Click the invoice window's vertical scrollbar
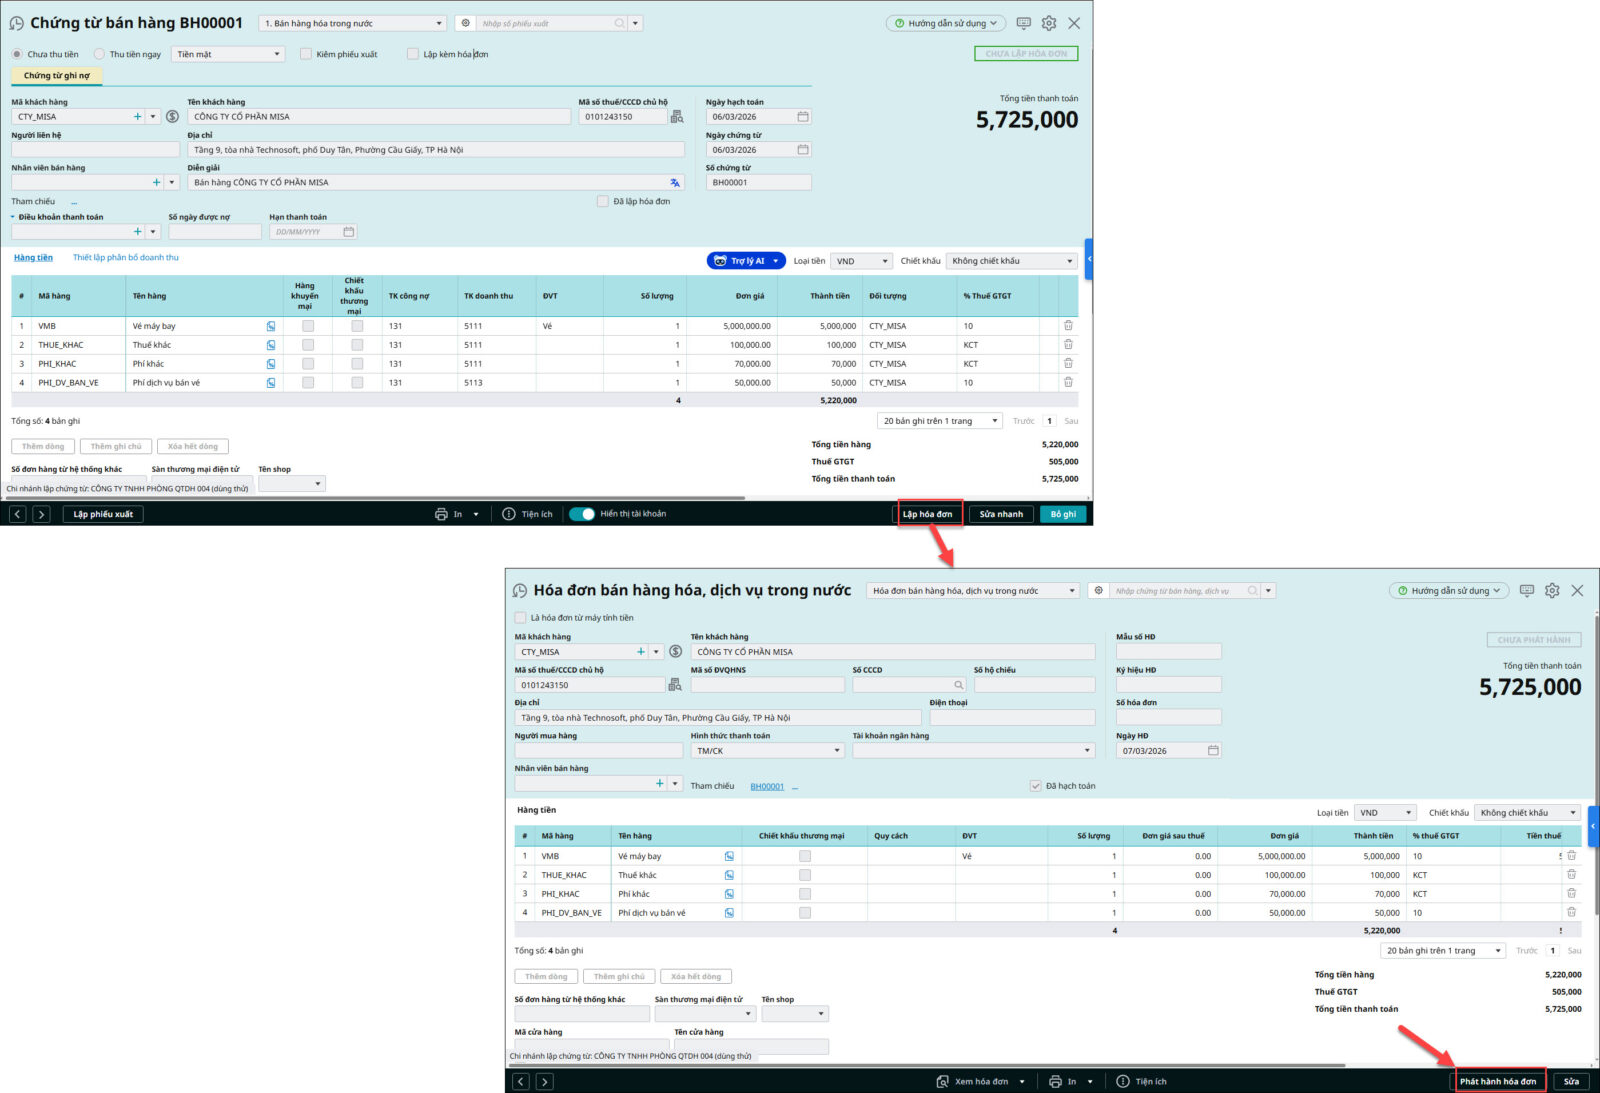The width and height of the screenshot is (1600, 1093). 1595,800
